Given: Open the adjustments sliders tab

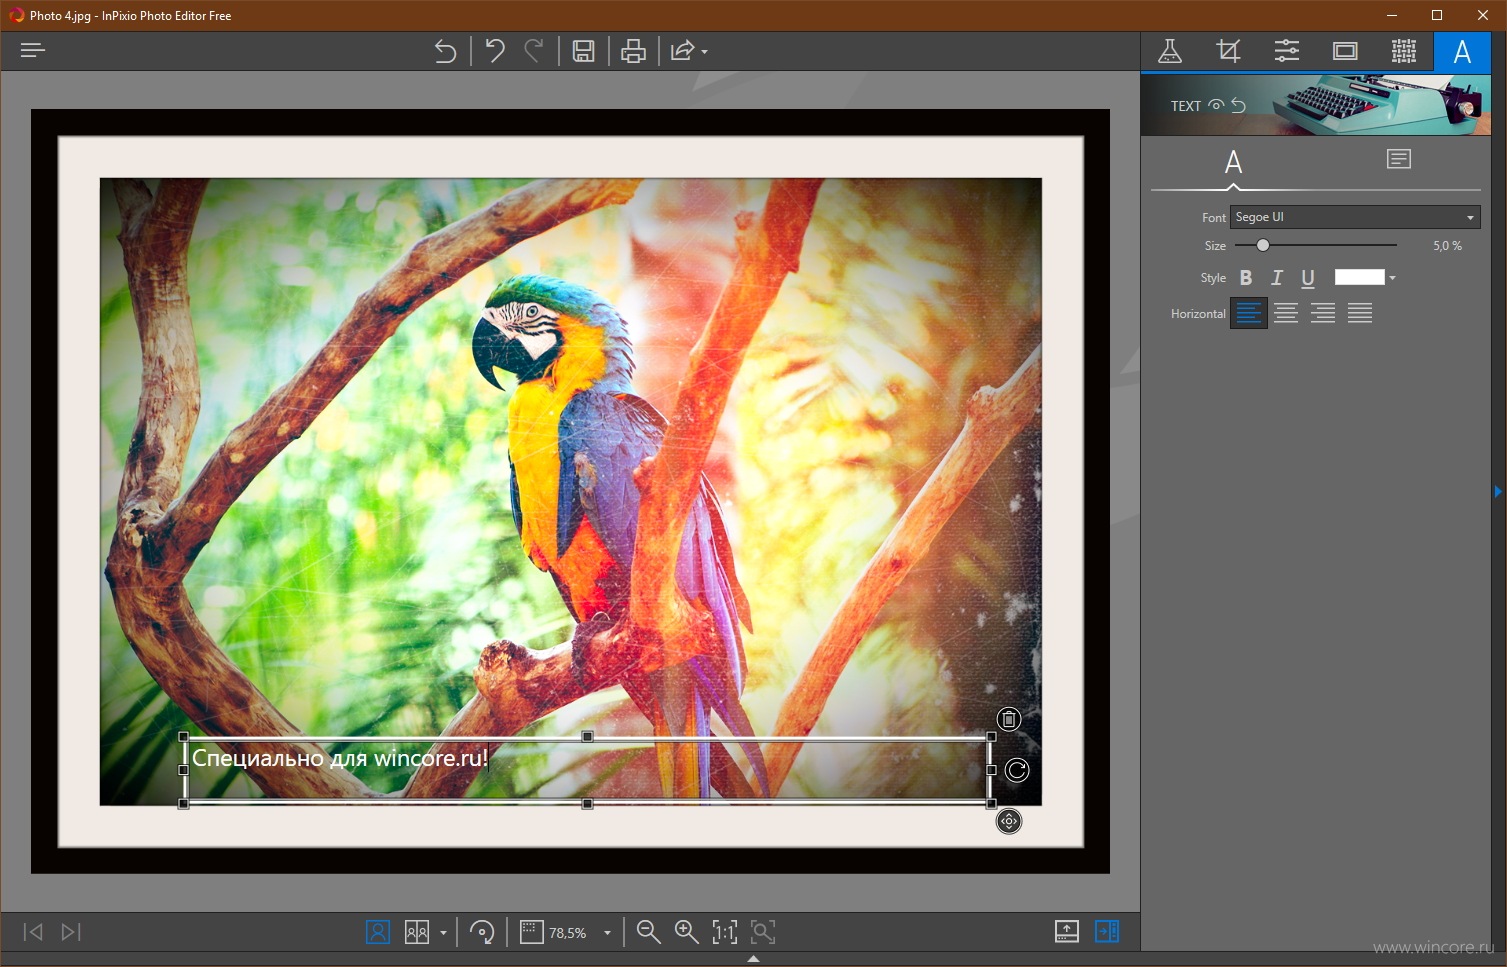Looking at the screenshot, I should [x=1287, y=51].
